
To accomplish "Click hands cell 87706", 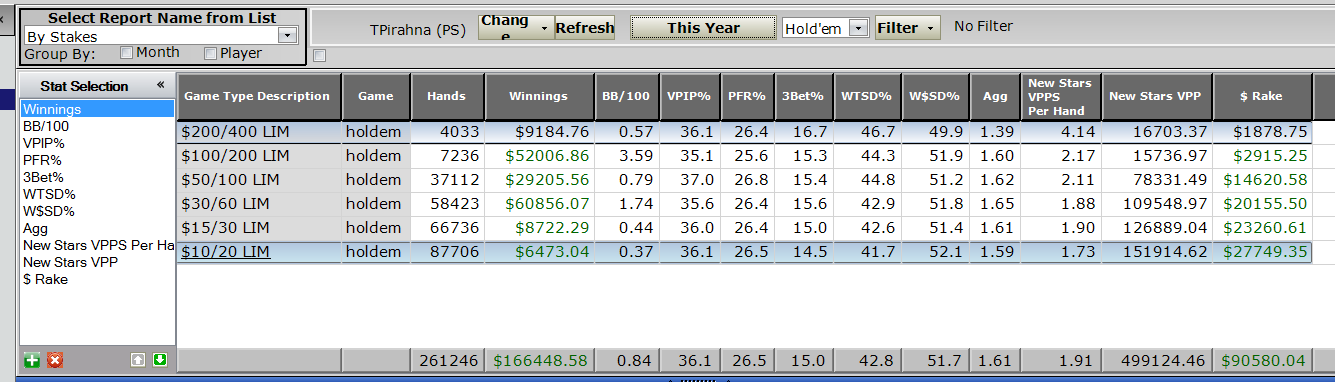I will pos(447,251).
